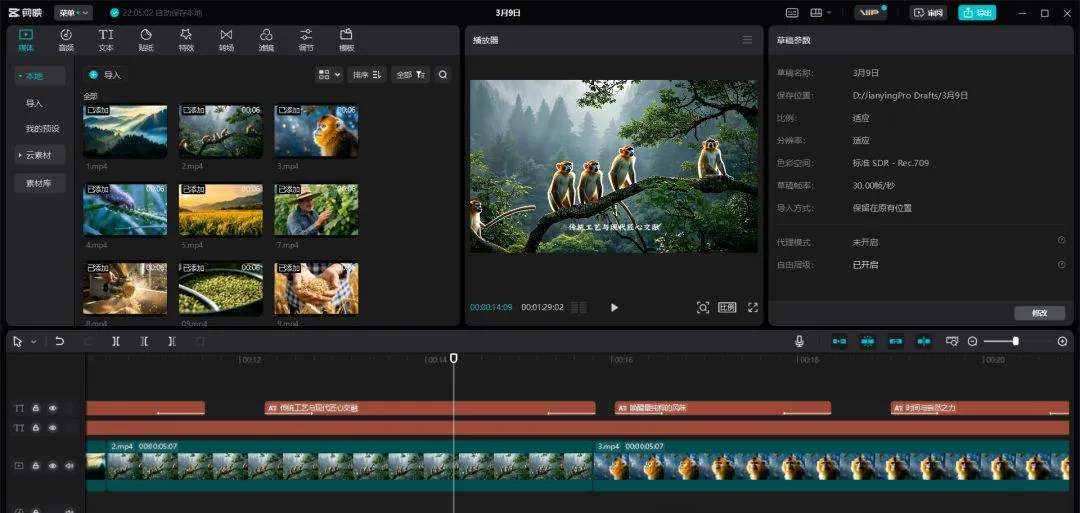Click the 修改 modify button
The height and width of the screenshot is (513, 1080).
(x=1039, y=313)
